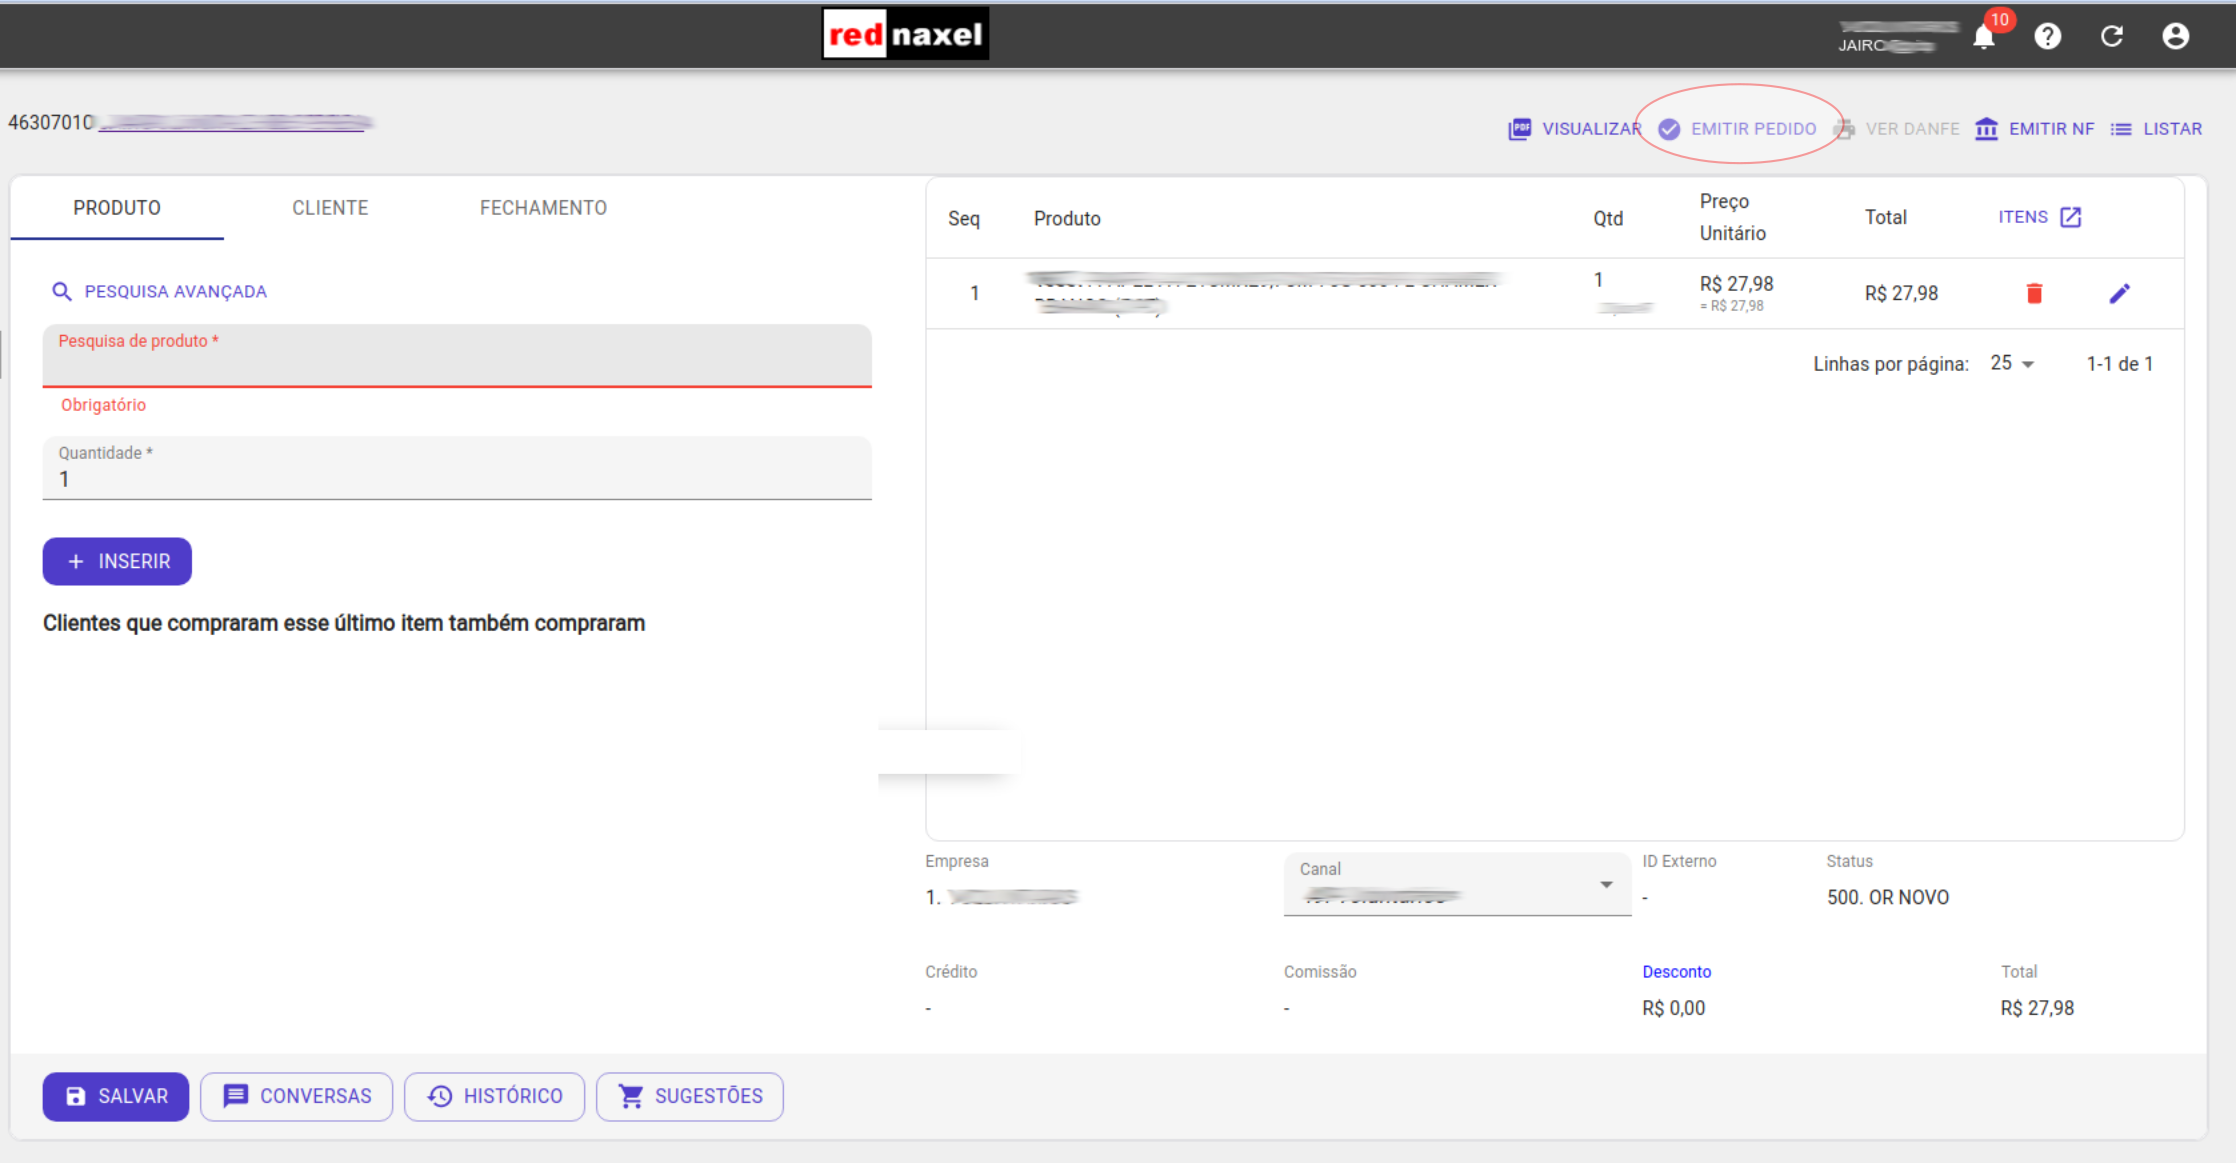Click EMITIR NF bank icon button

click(2034, 129)
